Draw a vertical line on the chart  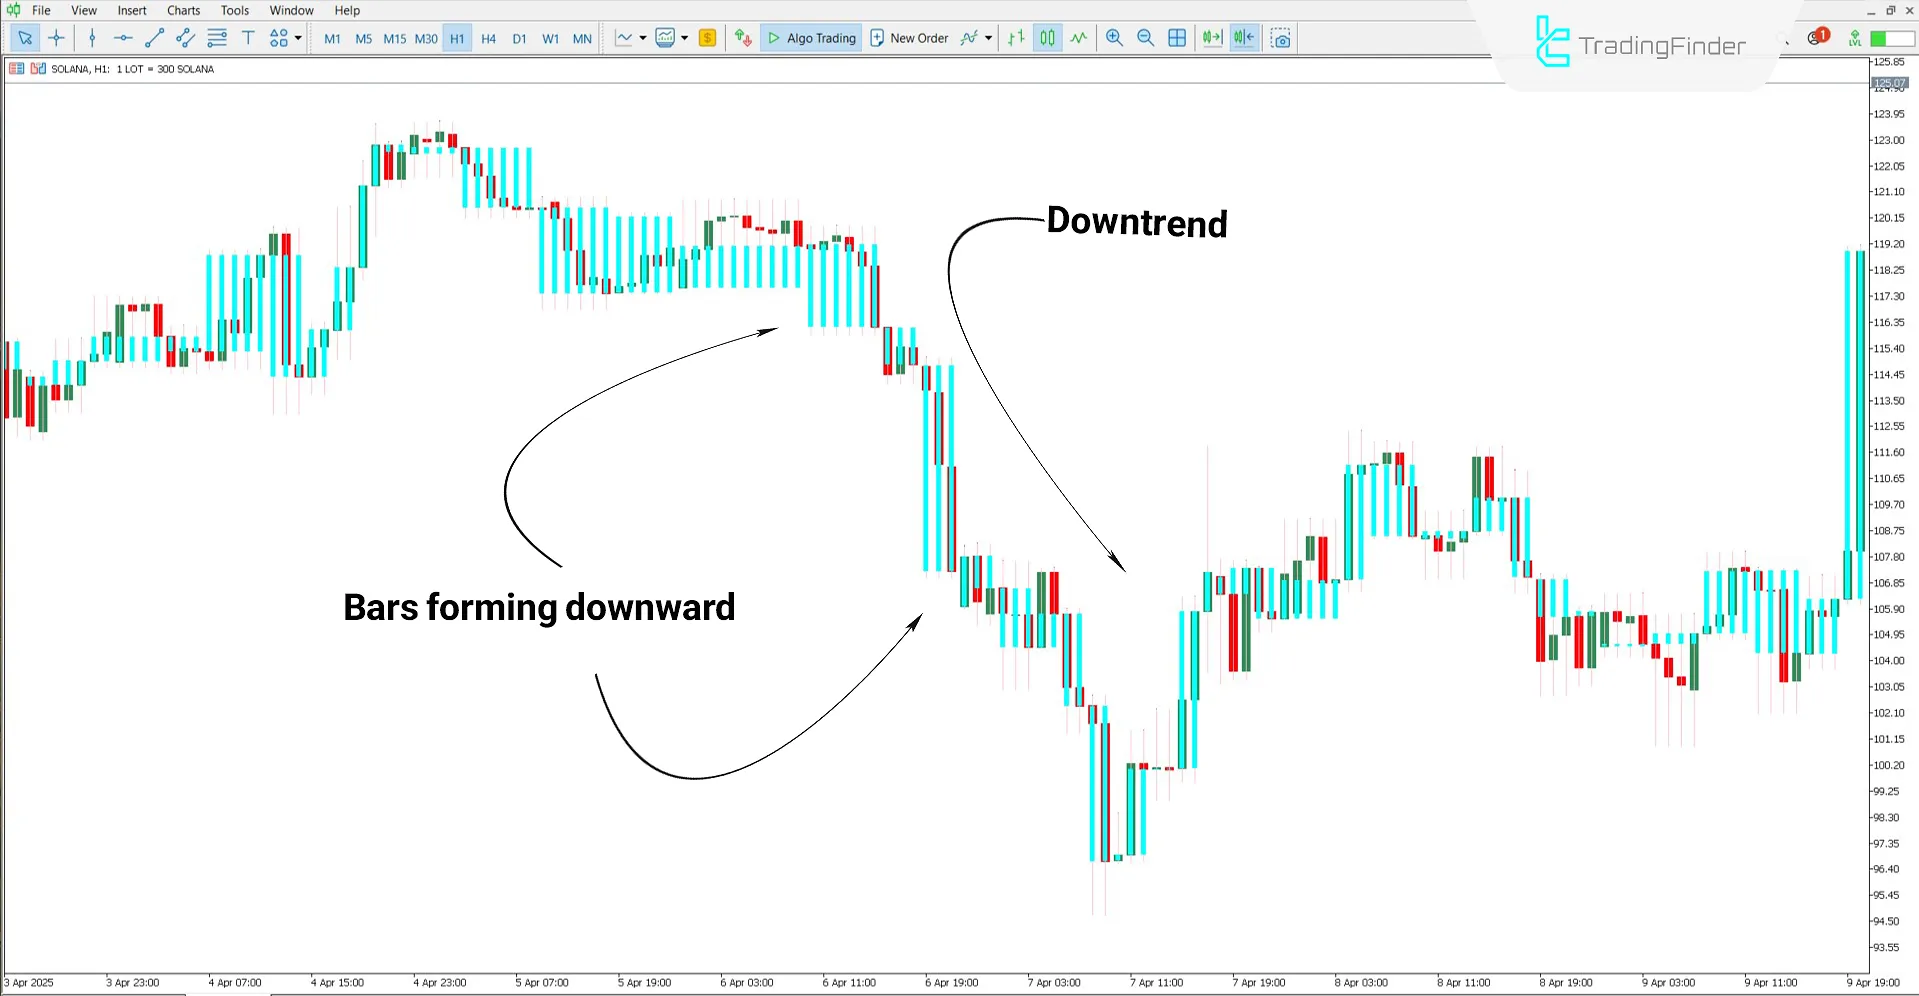tap(92, 38)
